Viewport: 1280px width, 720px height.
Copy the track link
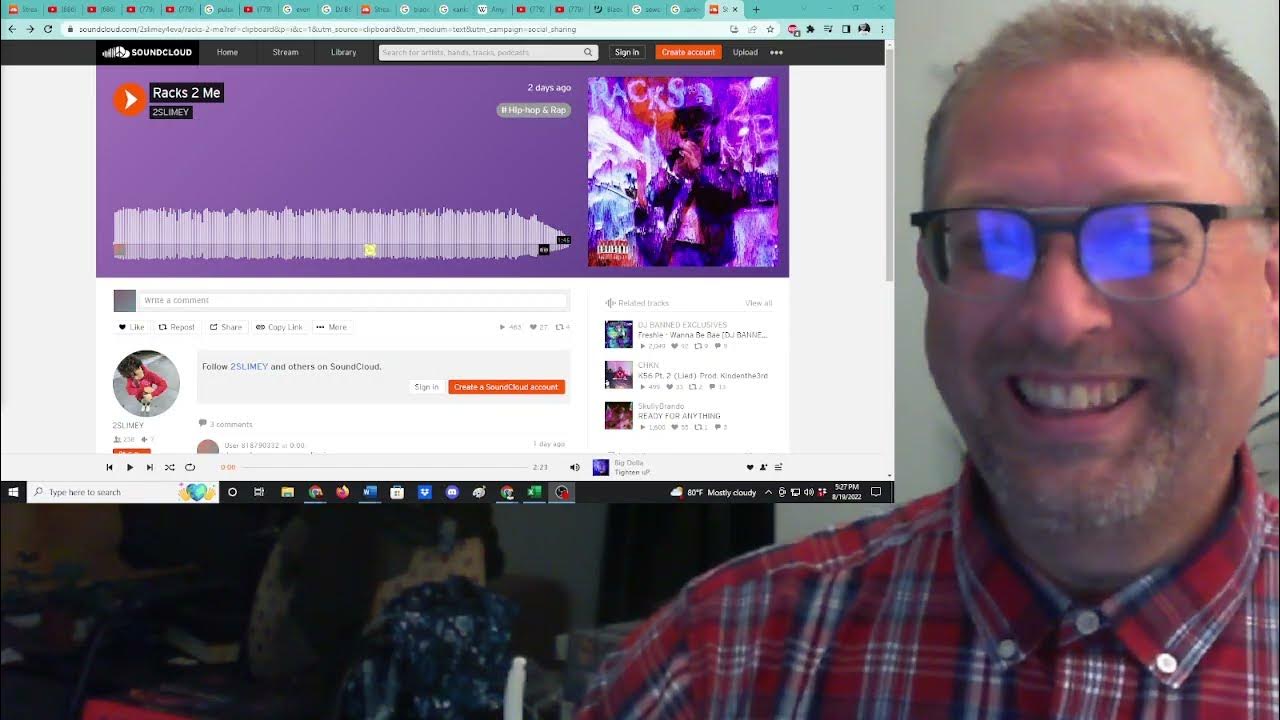278,327
